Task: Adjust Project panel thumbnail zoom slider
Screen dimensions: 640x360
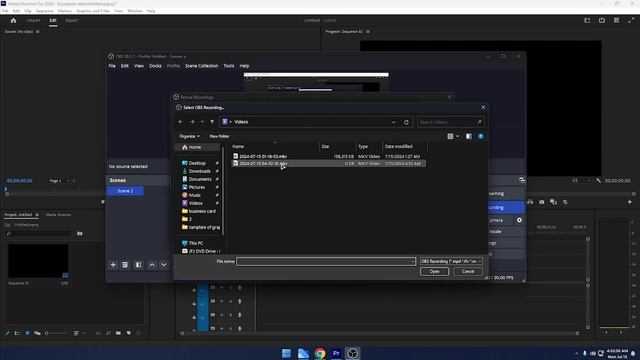Action: point(56,333)
